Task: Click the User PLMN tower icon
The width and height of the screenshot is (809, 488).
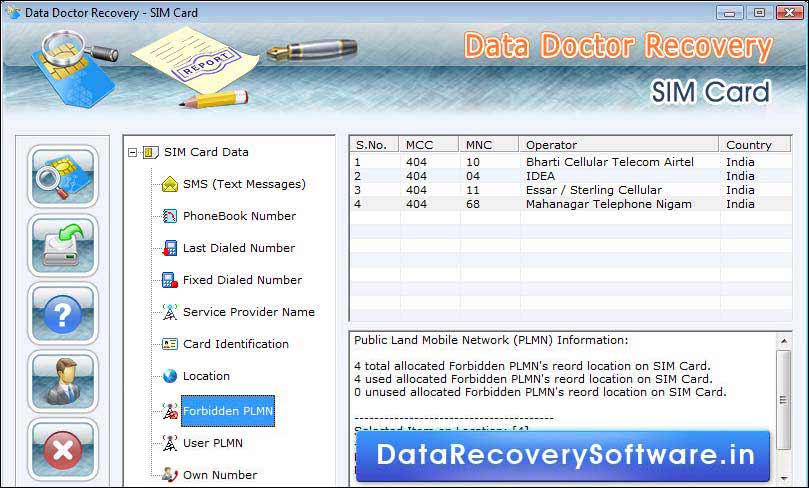Action: 170,443
